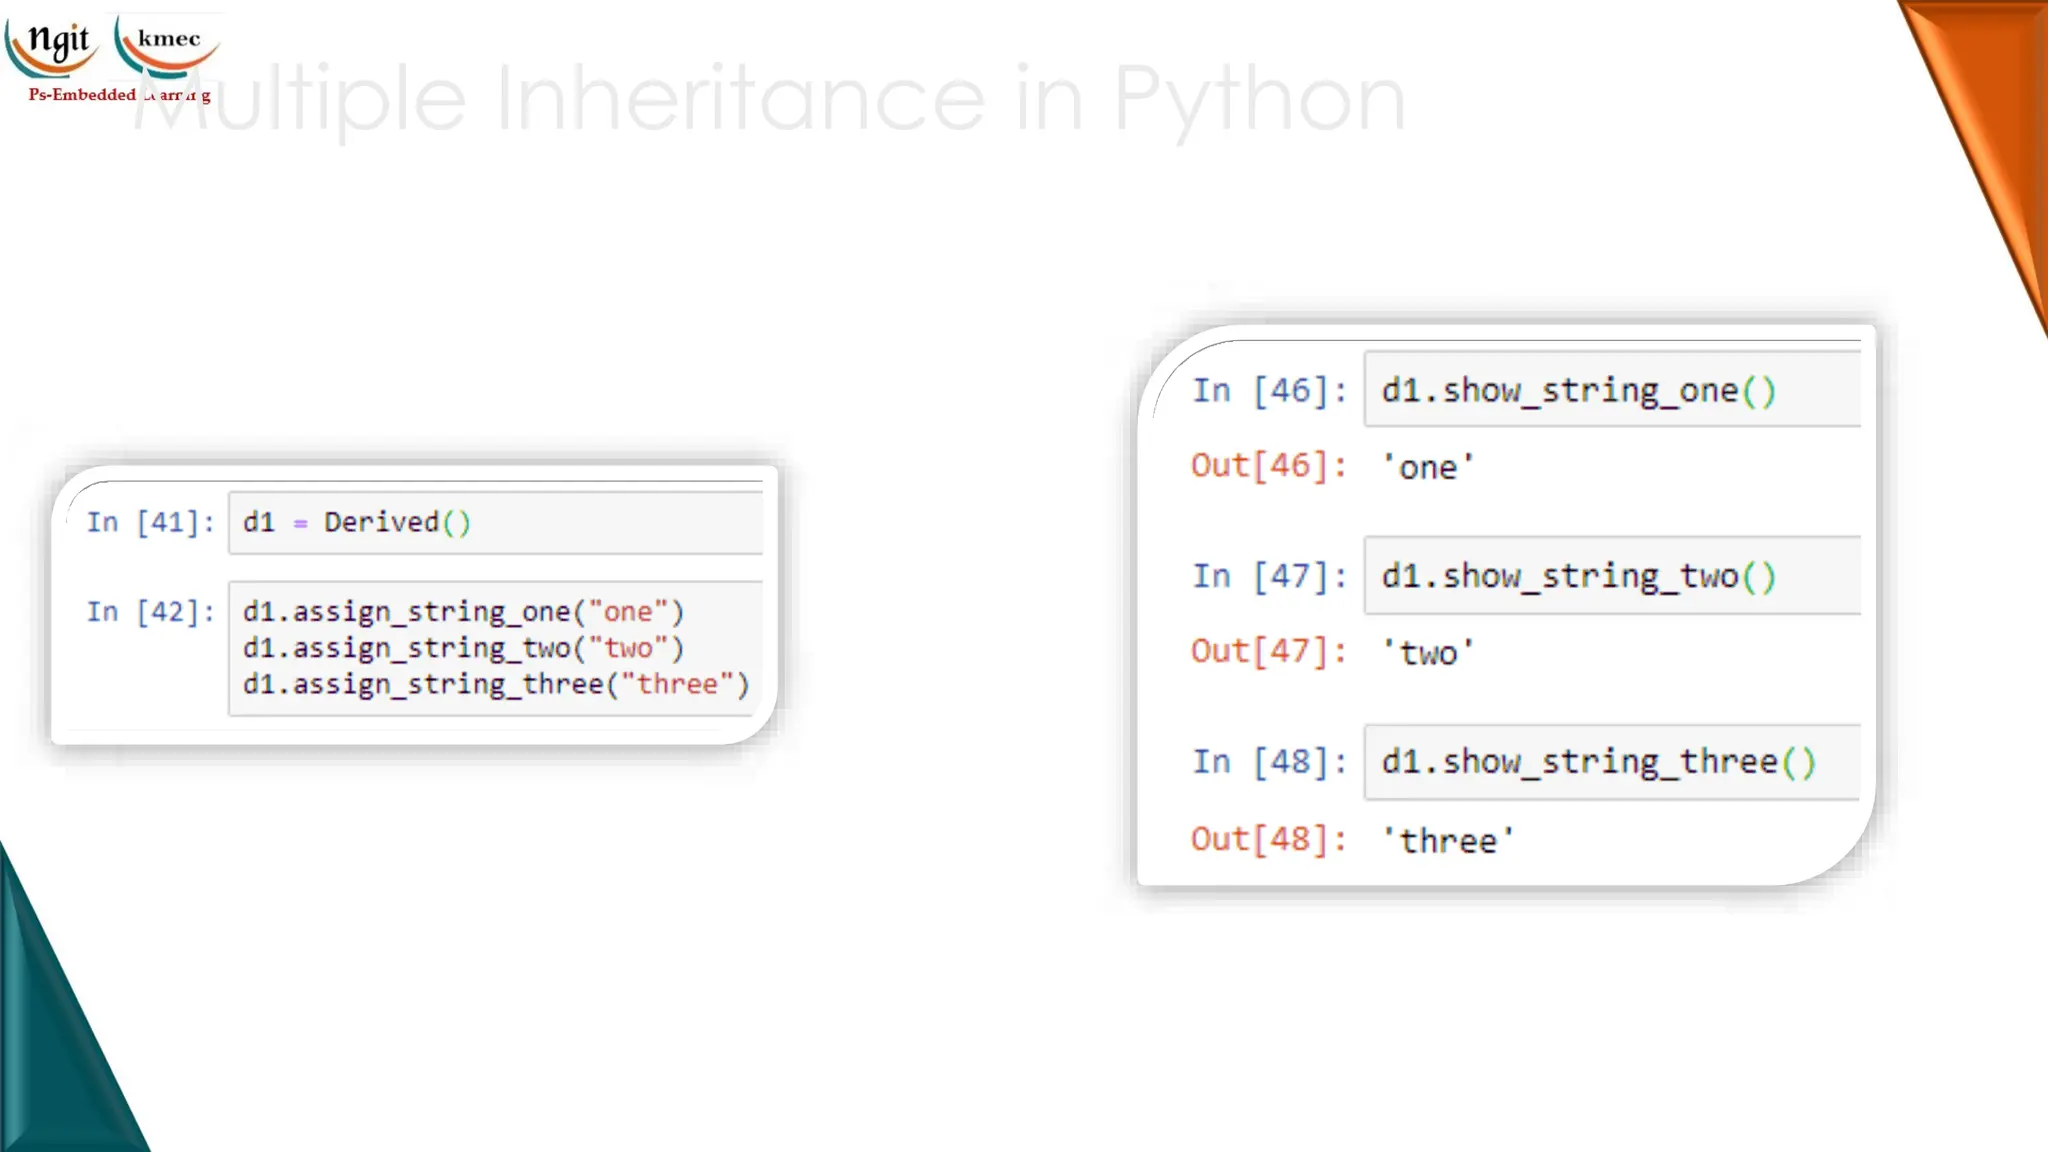Viewport: 2048px width, 1152px height.
Task: Click the d1.show_string_three() code cell
Action: click(x=1612, y=762)
